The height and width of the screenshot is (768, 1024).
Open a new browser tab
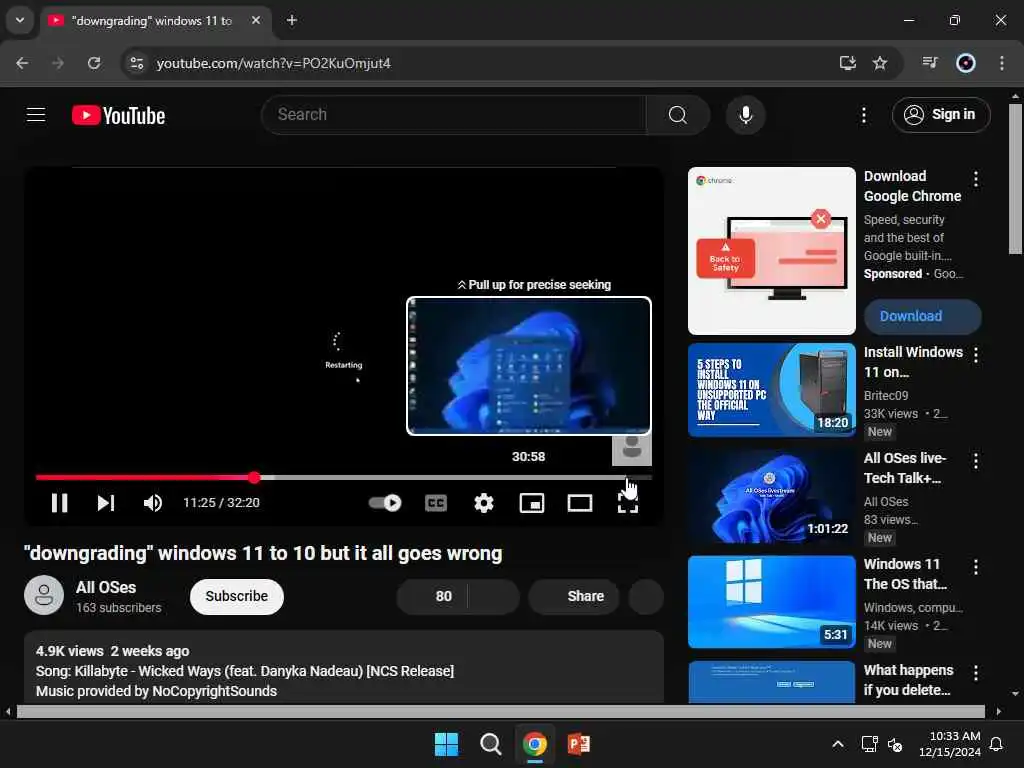[x=292, y=21]
